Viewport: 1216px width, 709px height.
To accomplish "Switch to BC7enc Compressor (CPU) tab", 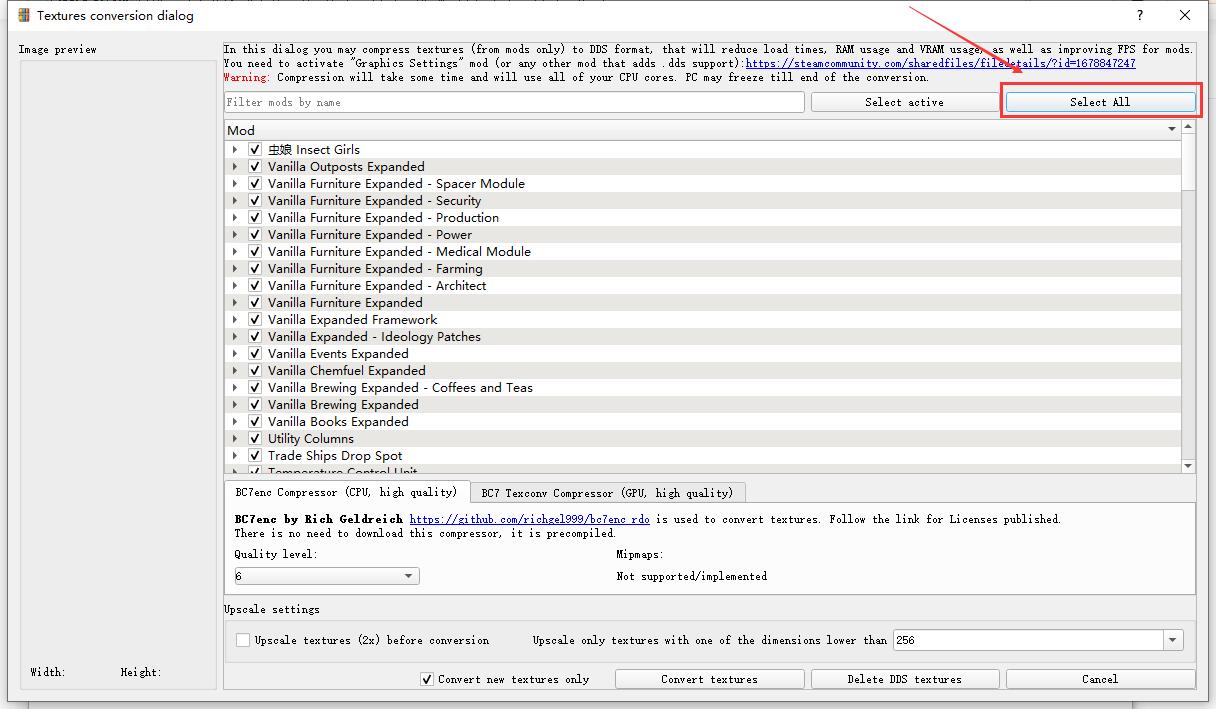I will point(346,492).
